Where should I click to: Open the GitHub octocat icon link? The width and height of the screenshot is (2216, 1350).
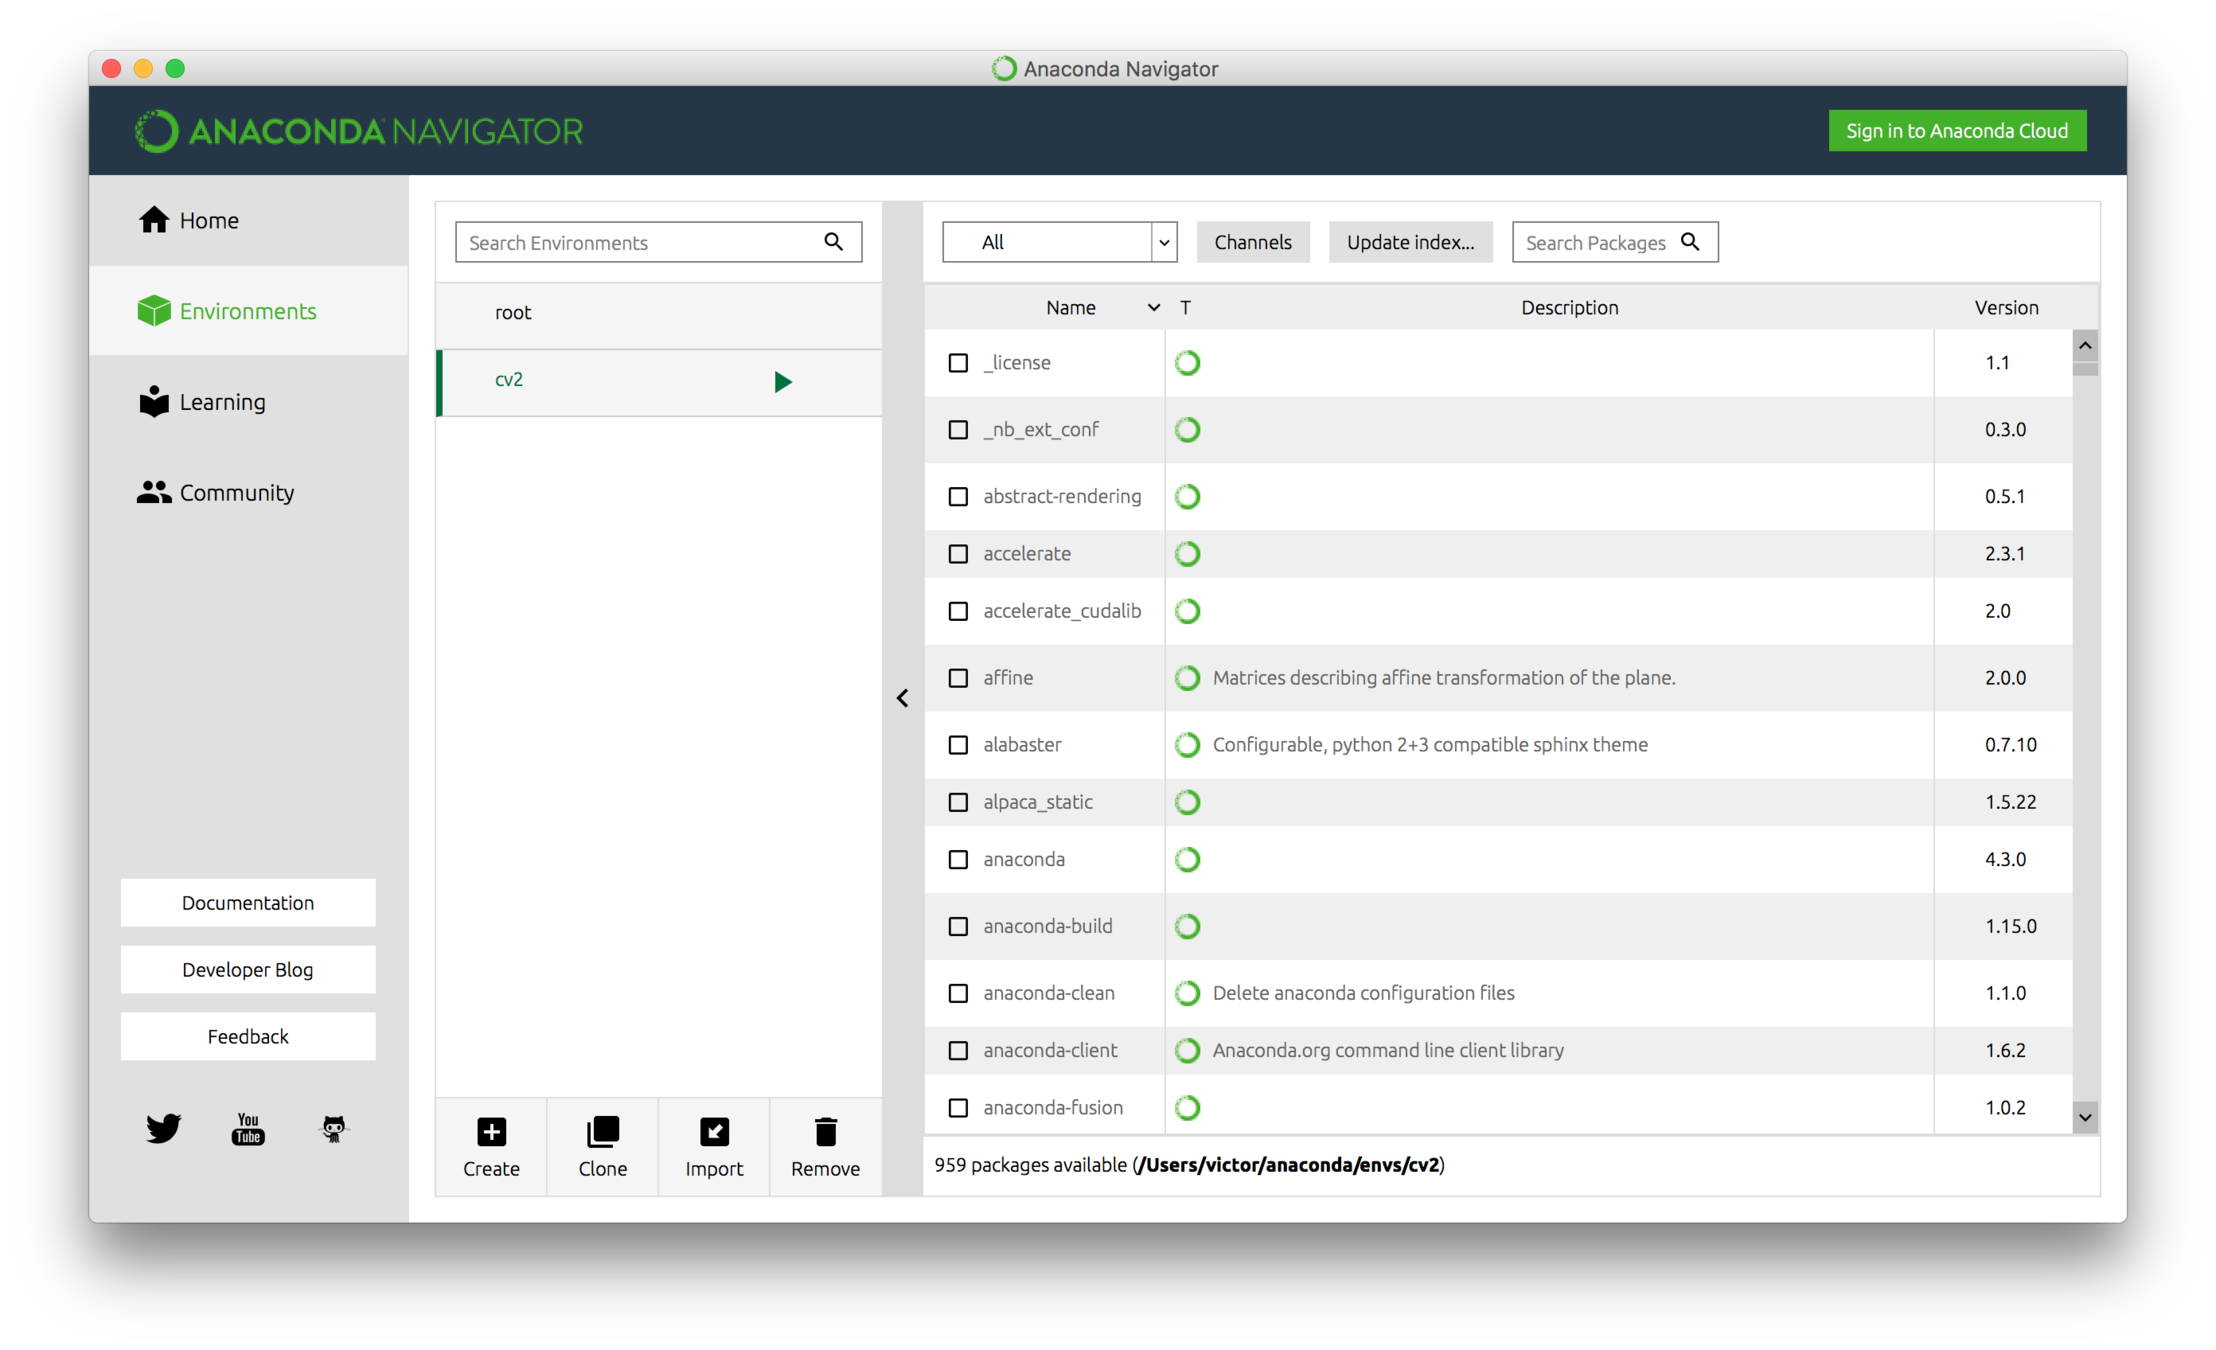333,1128
